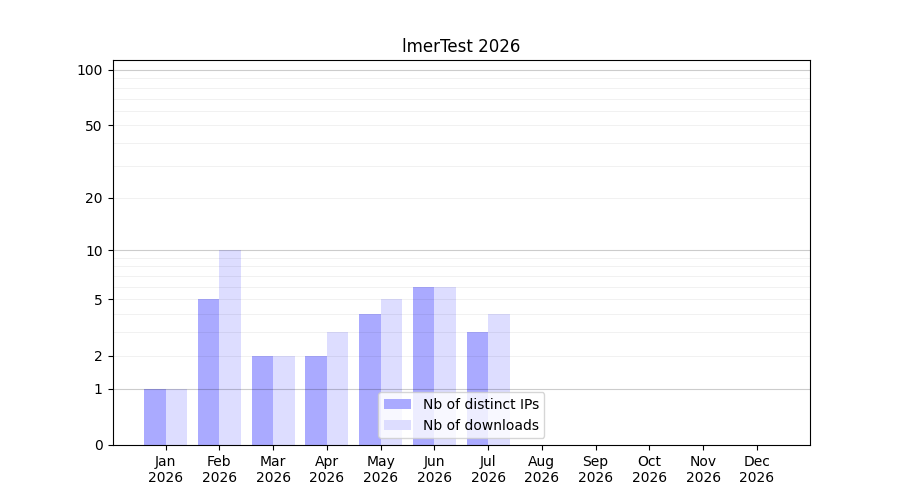The width and height of the screenshot is (900, 500).
Task: Select the 'Nb of distinct IPs' legend label
Action: click(x=481, y=404)
